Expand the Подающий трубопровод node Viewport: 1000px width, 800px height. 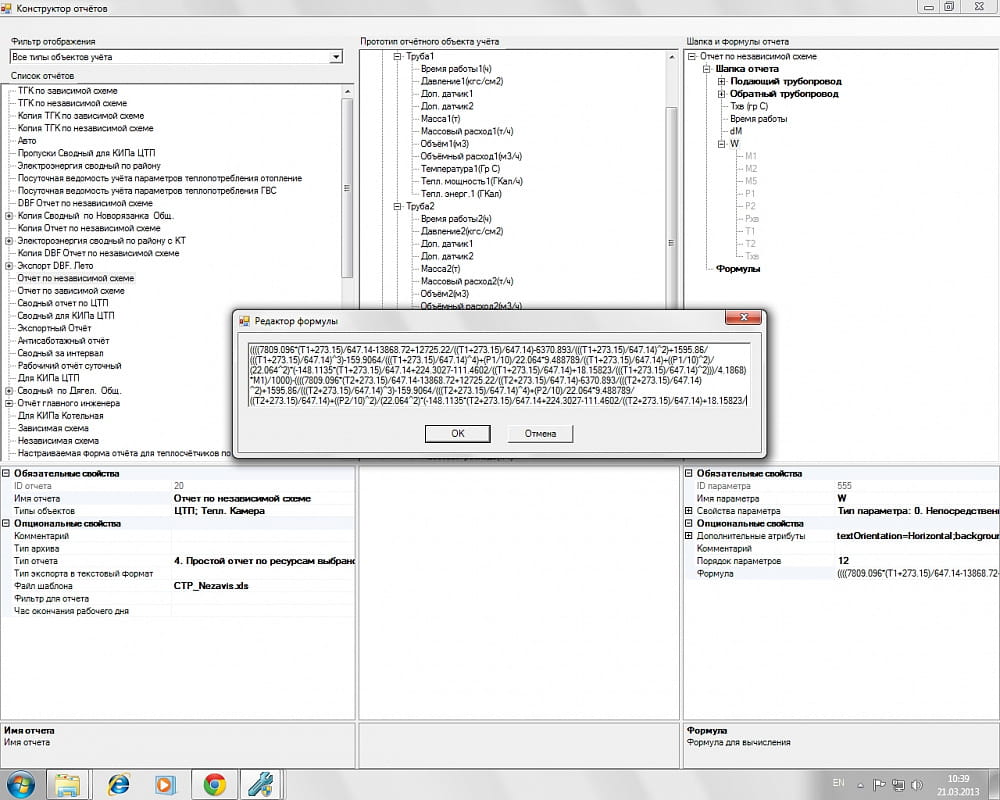click(x=721, y=81)
